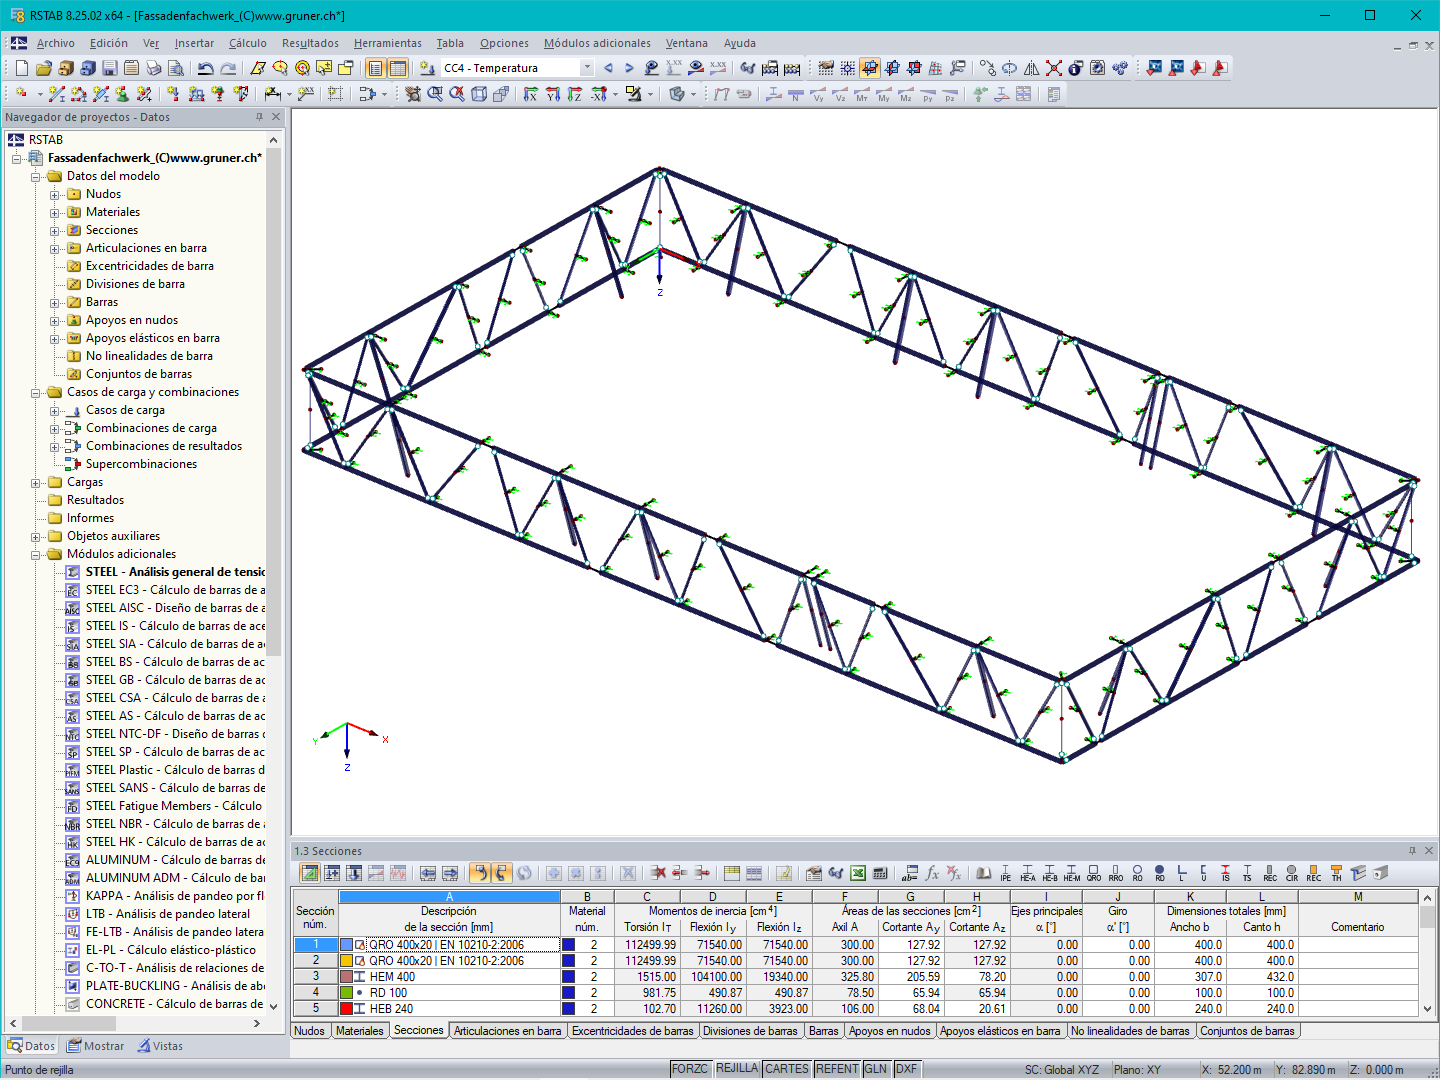This screenshot has height=1080, width=1440.
Task: Click the color swatch of section 3 HEM 400
Action: (x=346, y=977)
